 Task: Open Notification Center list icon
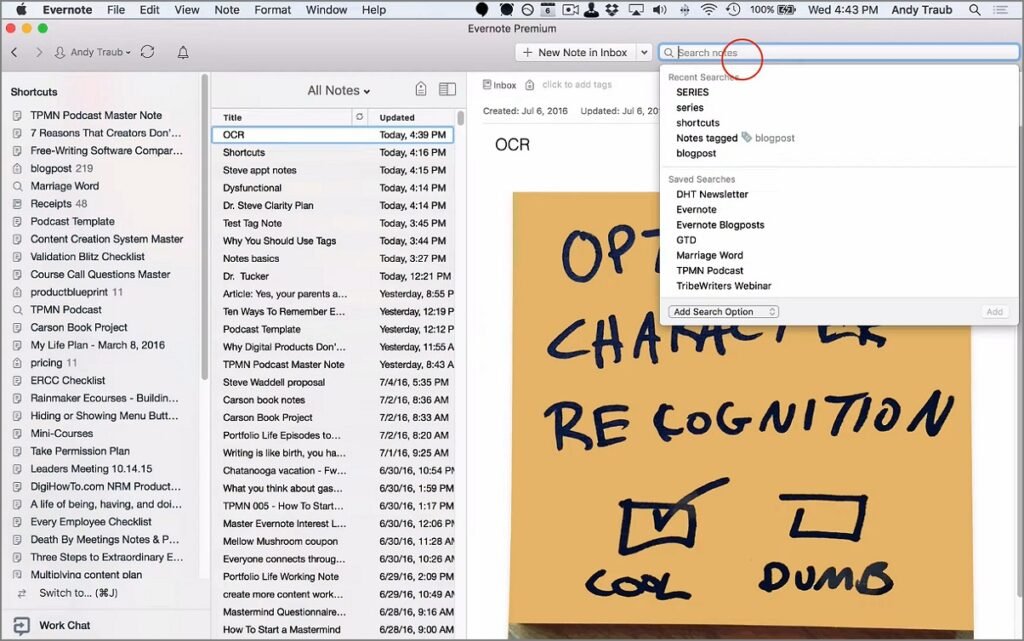tap(1000, 10)
